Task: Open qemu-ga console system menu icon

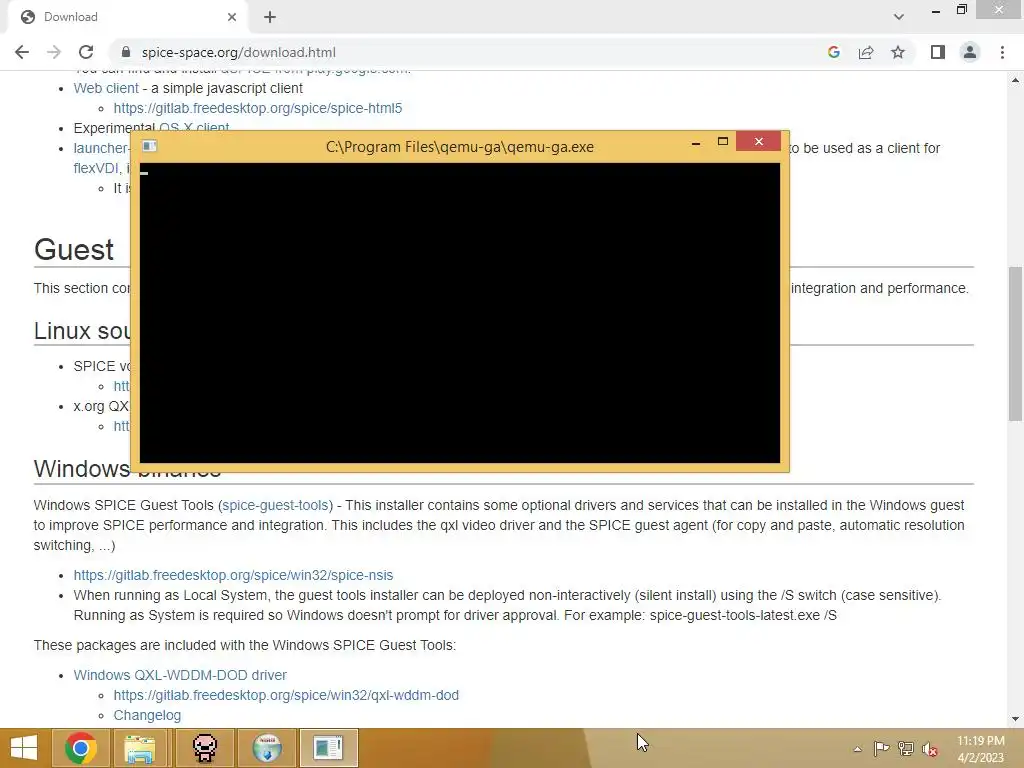Action: [150, 146]
